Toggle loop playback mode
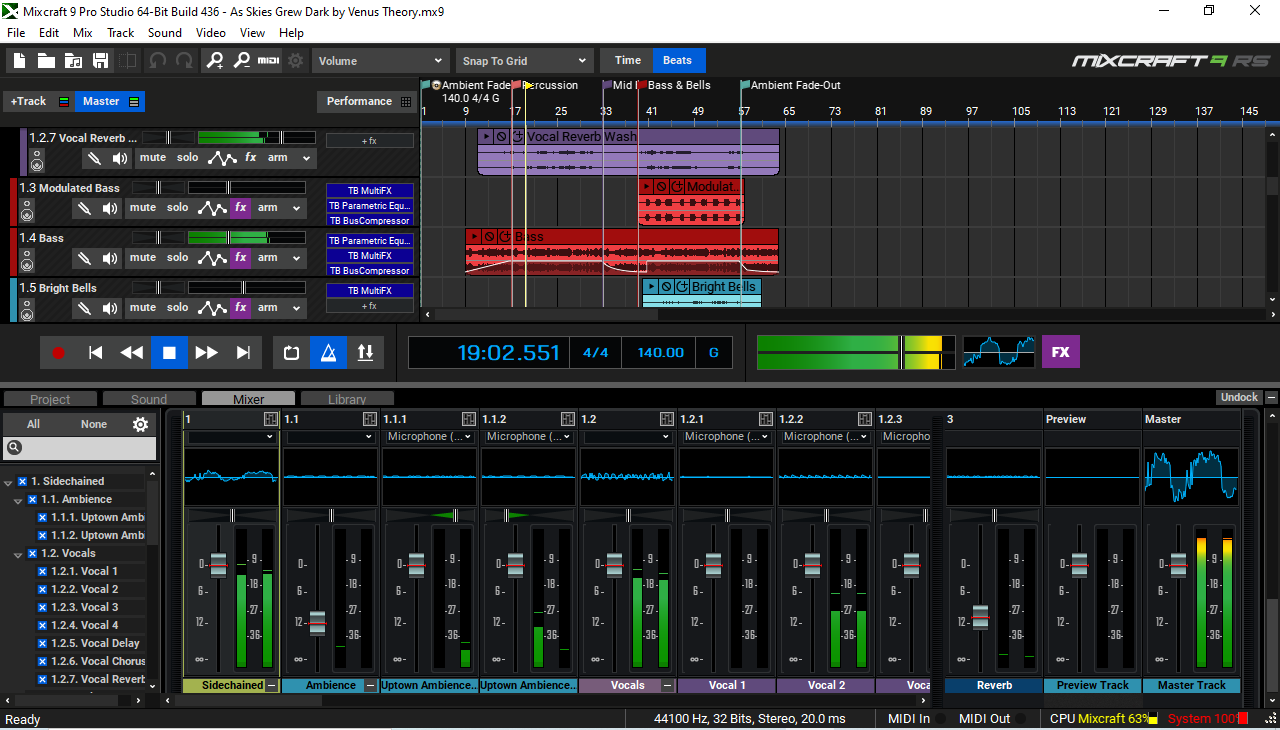The image size is (1280, 730). pyautogui.click(x=291, y=352)
